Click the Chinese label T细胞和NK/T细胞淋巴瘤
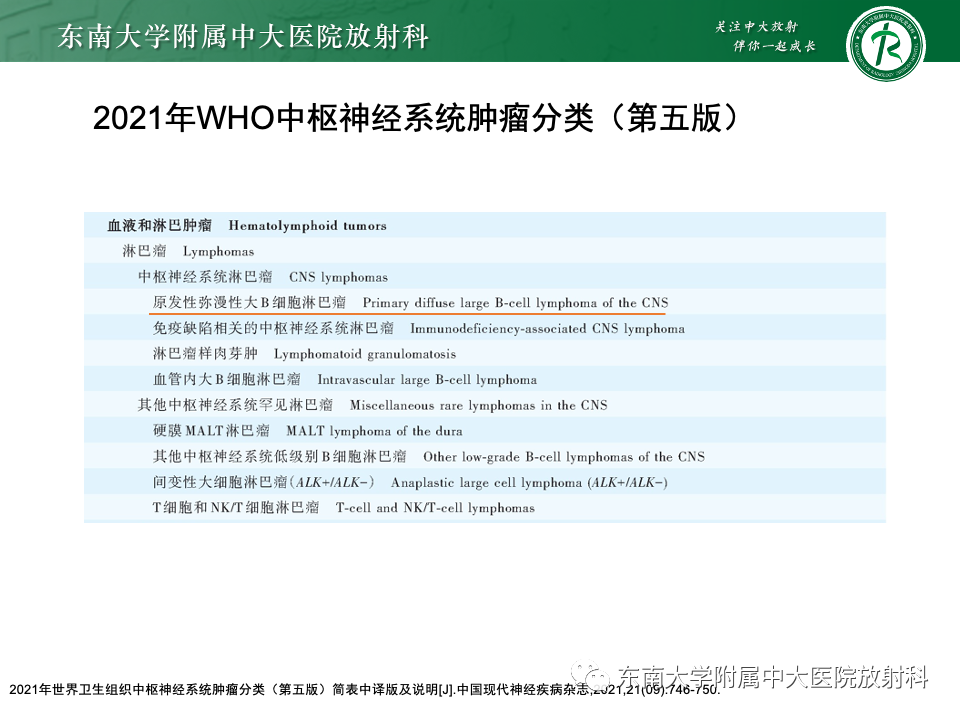The height and width of the screenshot is (720, 960). [x=236, y=508]
